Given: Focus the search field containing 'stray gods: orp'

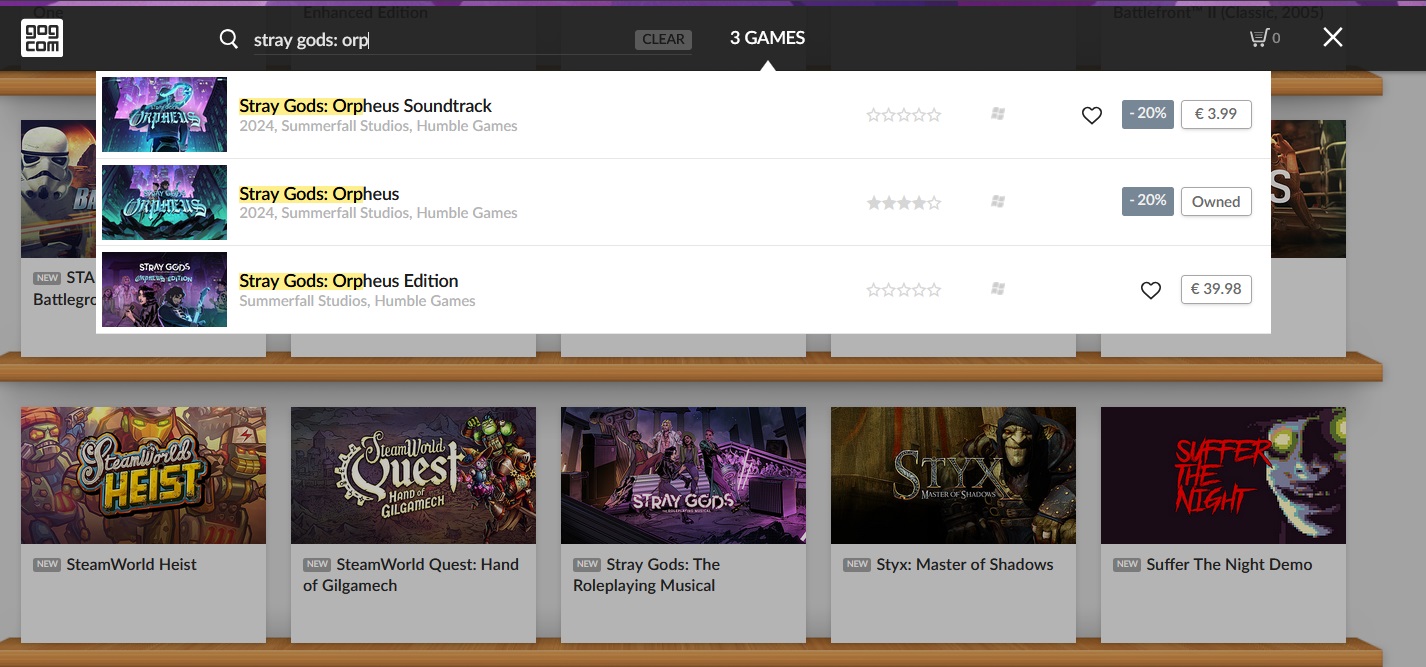Looking at the screenshot, I should click(442, 40).
